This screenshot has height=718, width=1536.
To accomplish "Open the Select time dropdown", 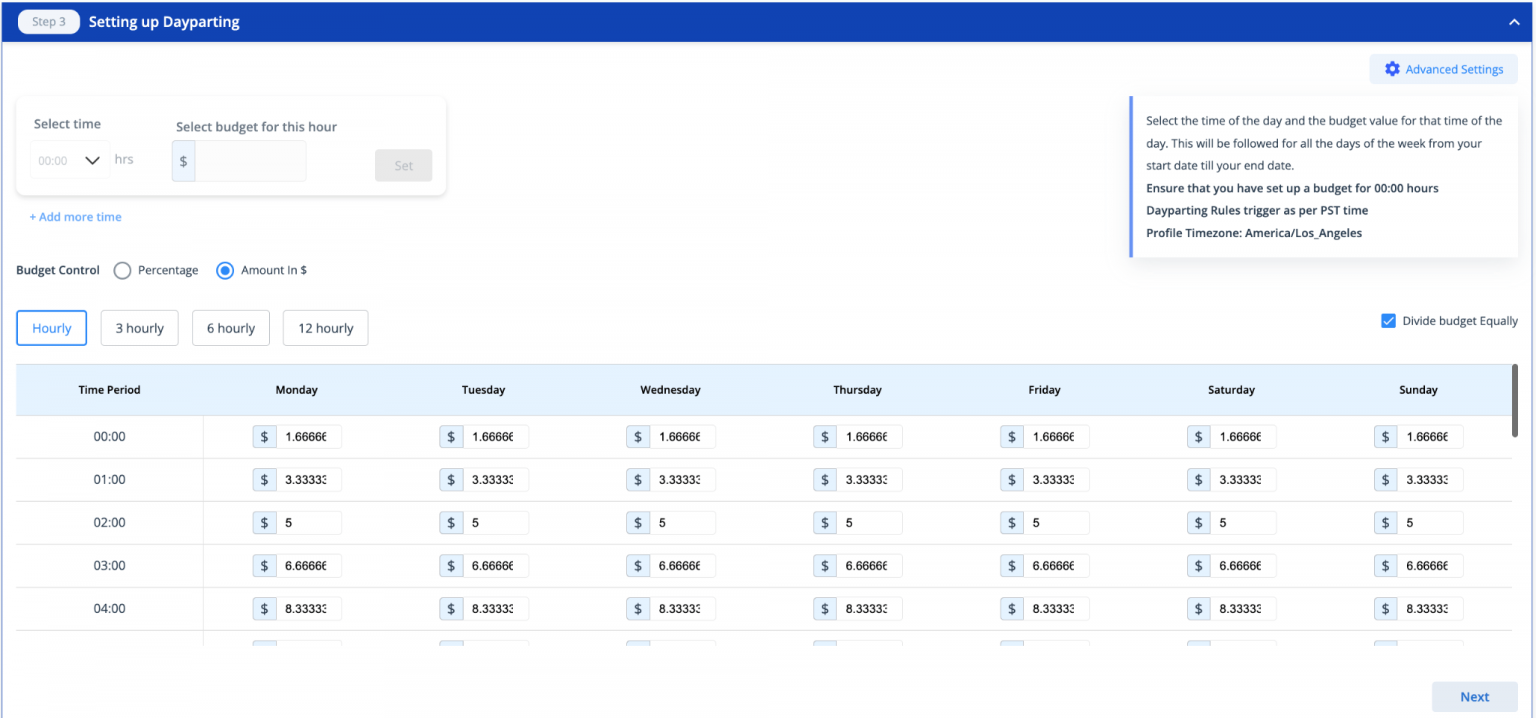I will click(x=70, y=160).
